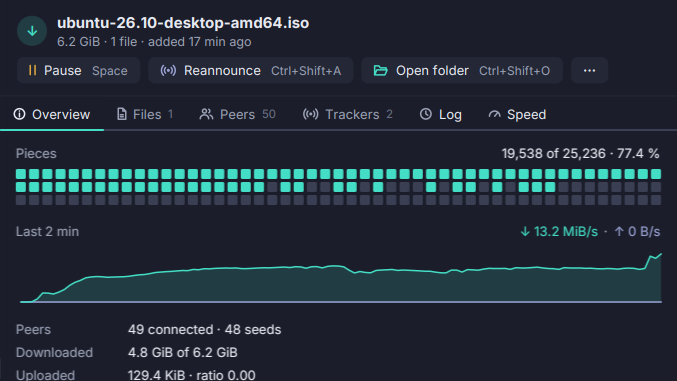Click the '19,538 of 25,236 · 77.4 %' pieces count
This screenshot has width=677, height=381.
580,153
